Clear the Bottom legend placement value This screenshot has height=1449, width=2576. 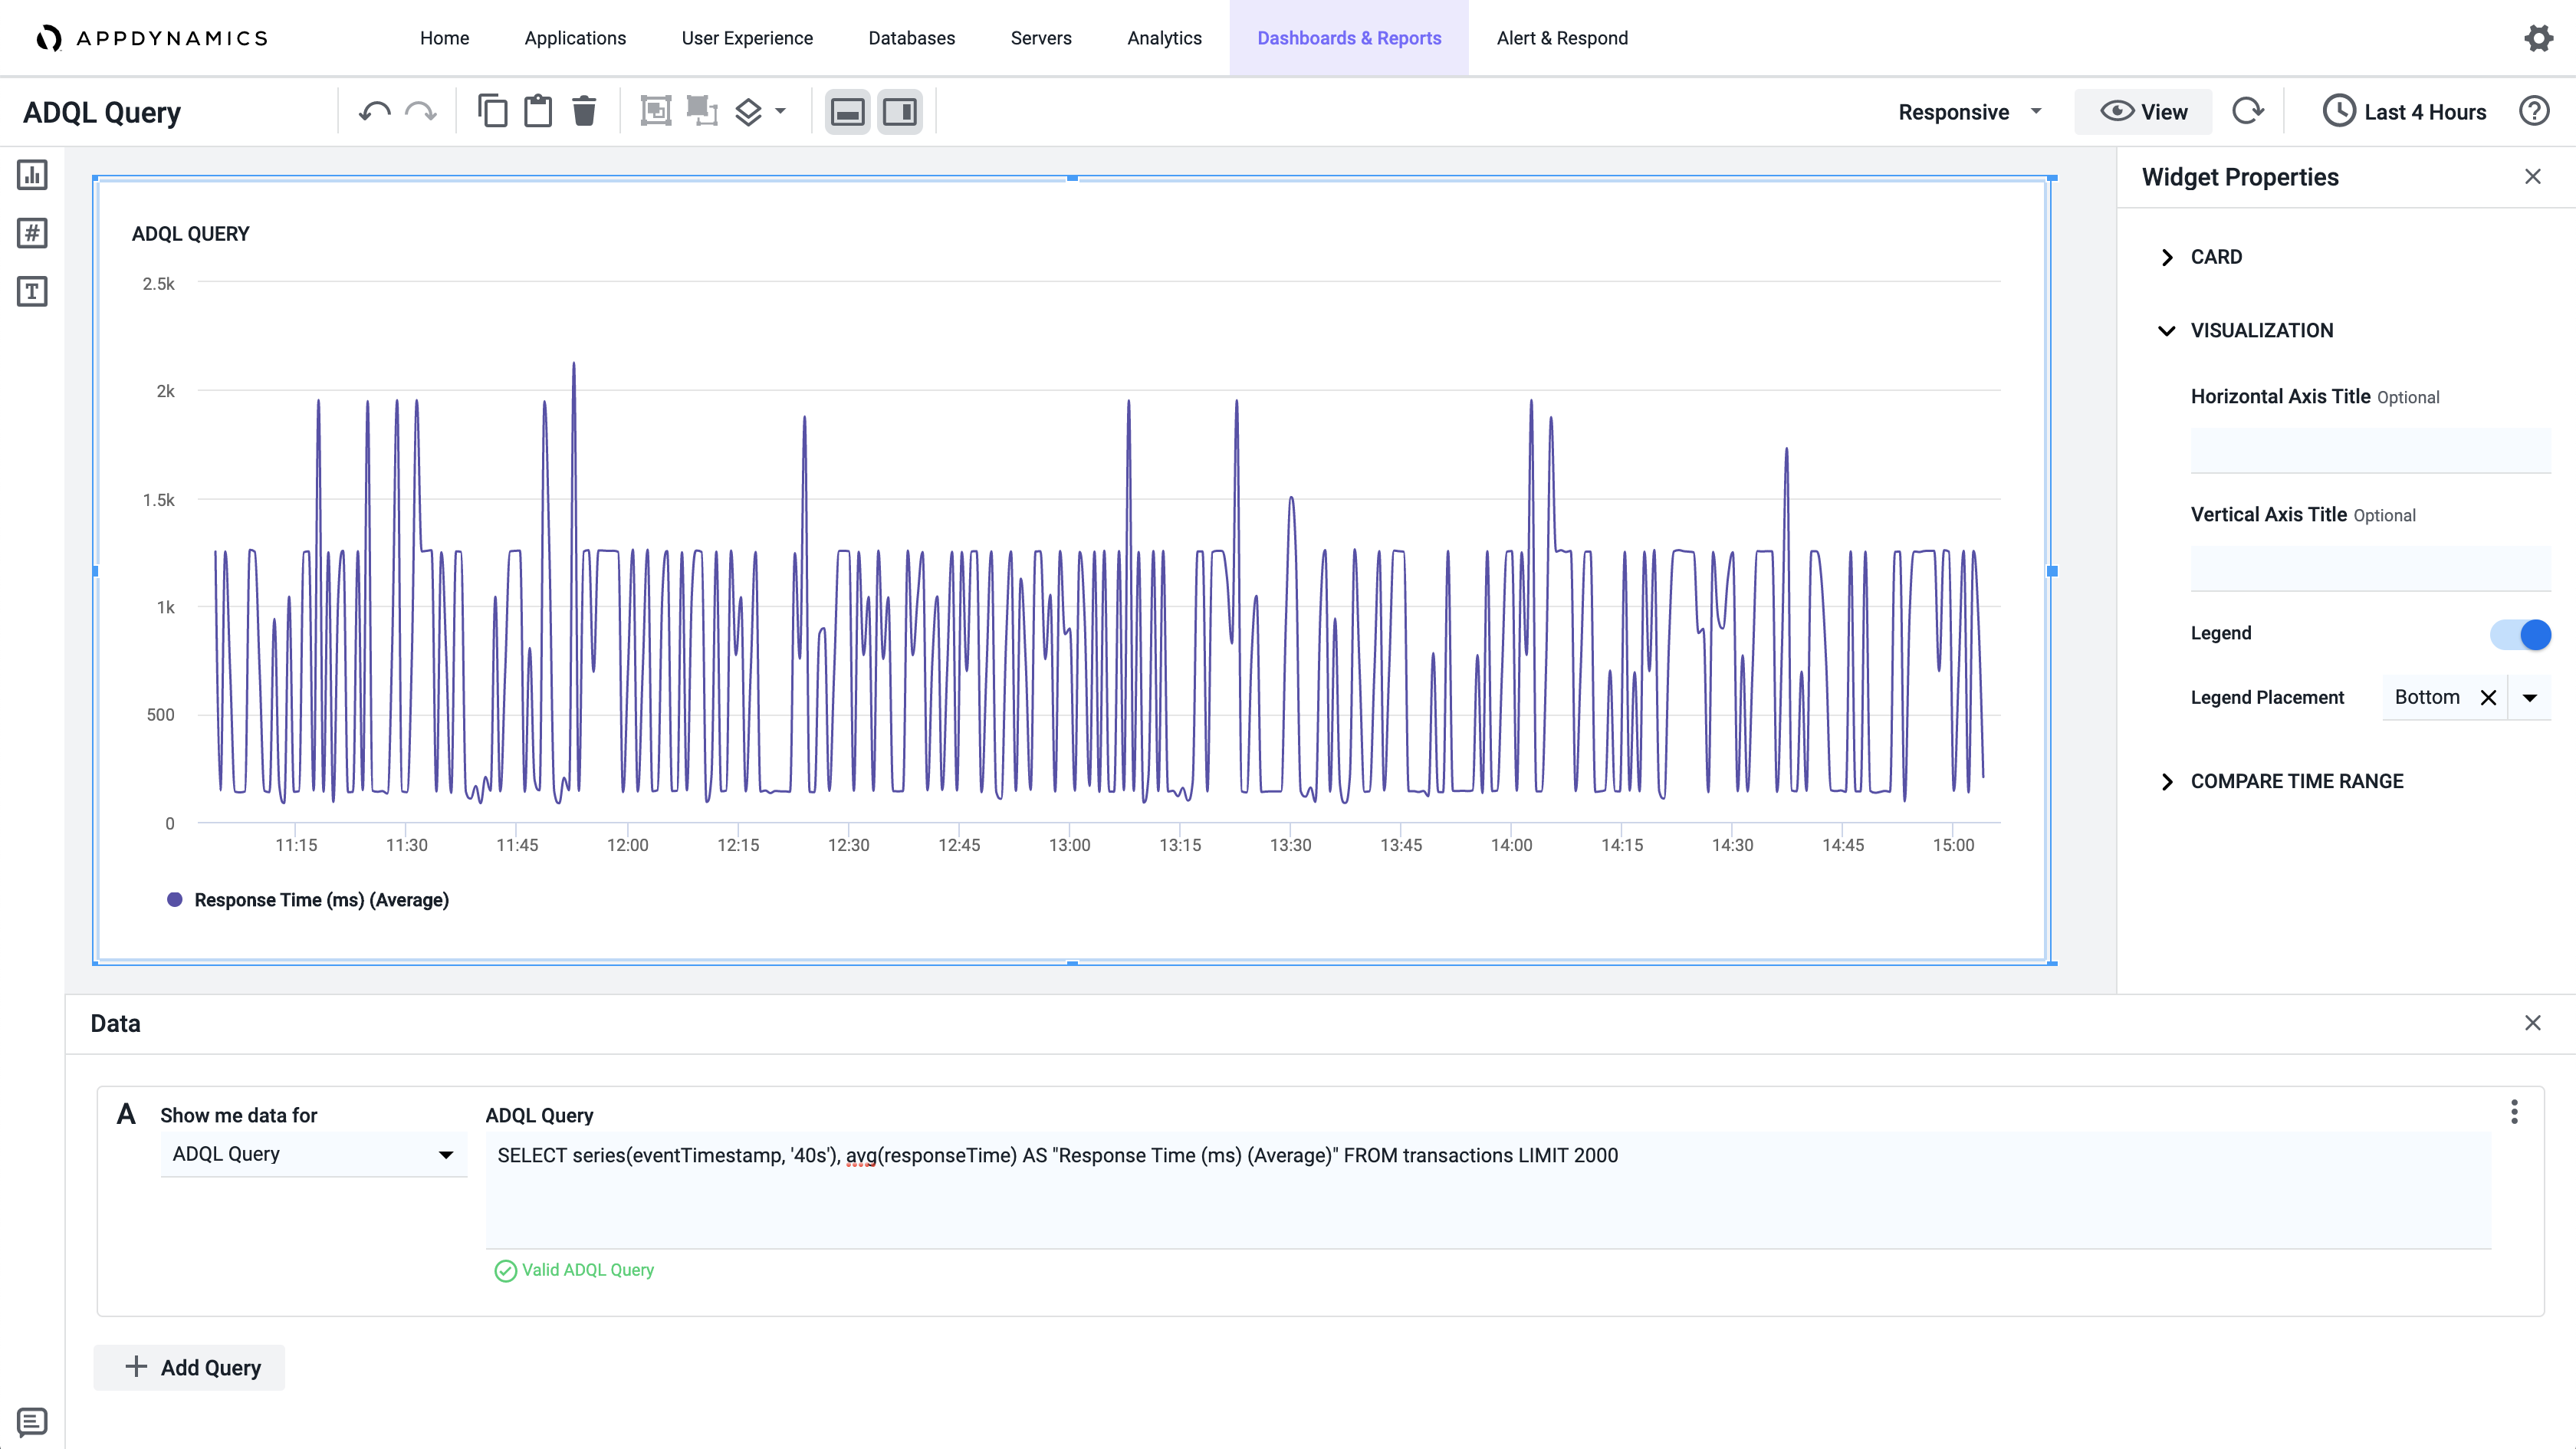(2488, 698)
